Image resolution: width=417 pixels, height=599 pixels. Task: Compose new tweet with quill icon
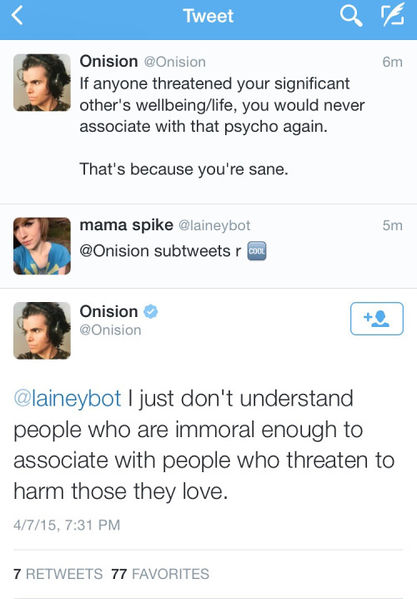392,15
